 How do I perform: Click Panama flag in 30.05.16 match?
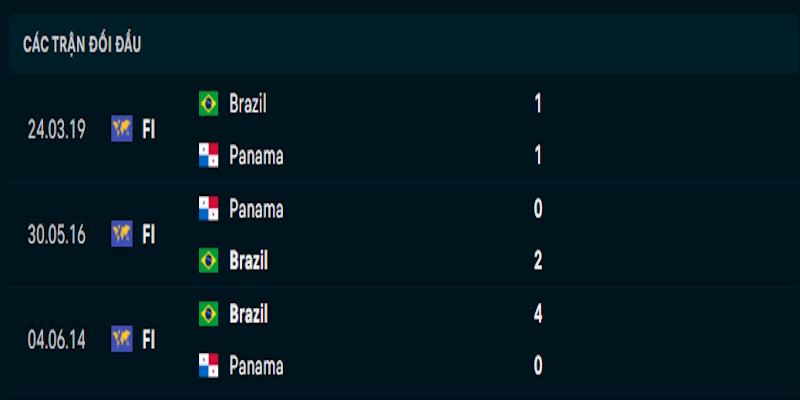(208, 209)
